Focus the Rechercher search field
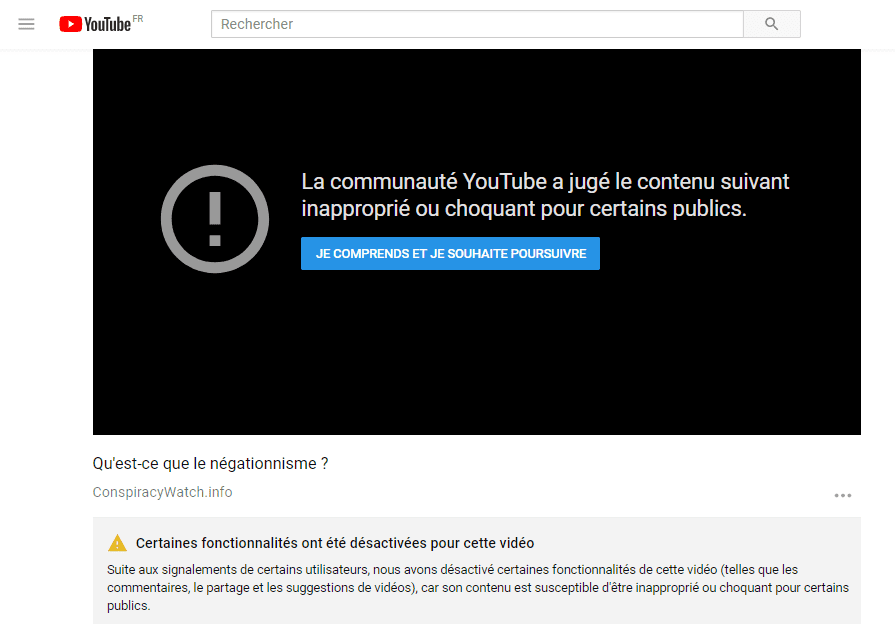895x624 pixels. pos(477,24)
